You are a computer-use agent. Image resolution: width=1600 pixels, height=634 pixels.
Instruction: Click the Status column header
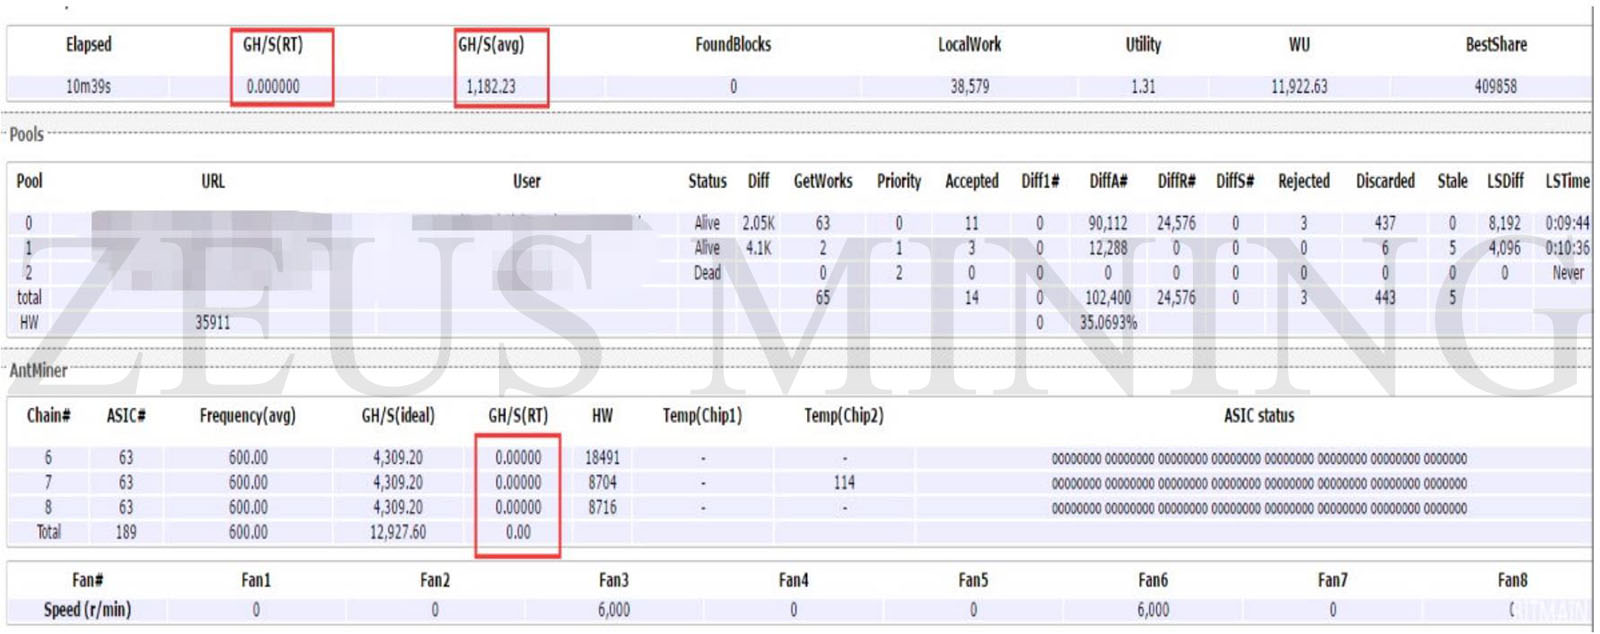coord(707,181)
